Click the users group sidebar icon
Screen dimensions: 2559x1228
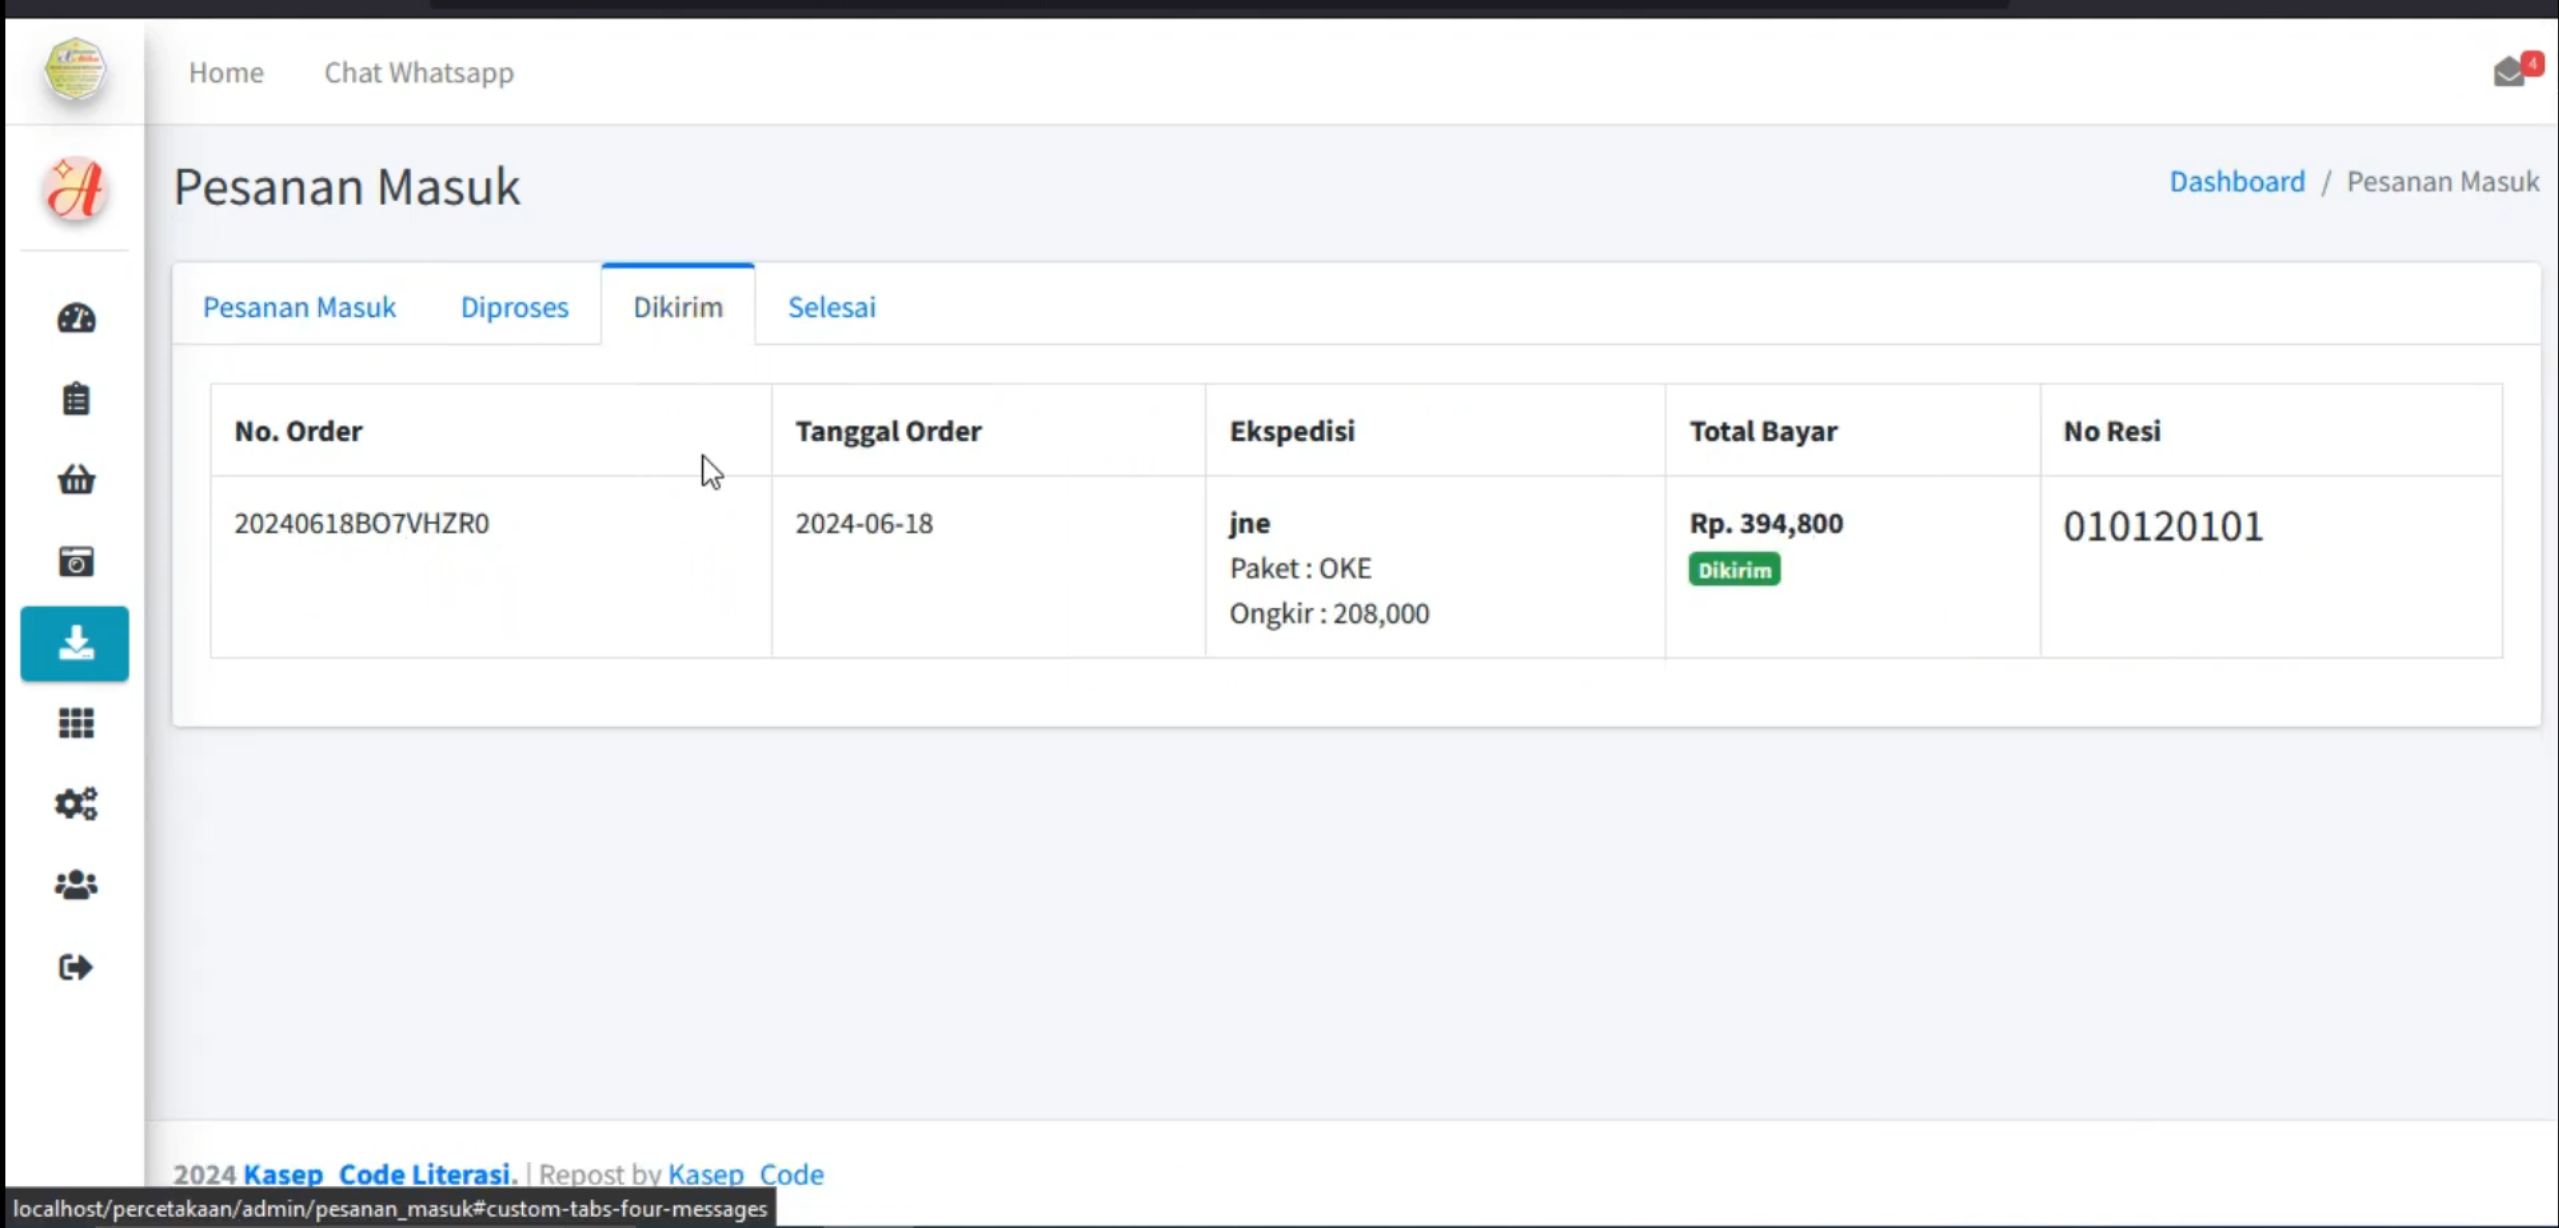(76, 885)
